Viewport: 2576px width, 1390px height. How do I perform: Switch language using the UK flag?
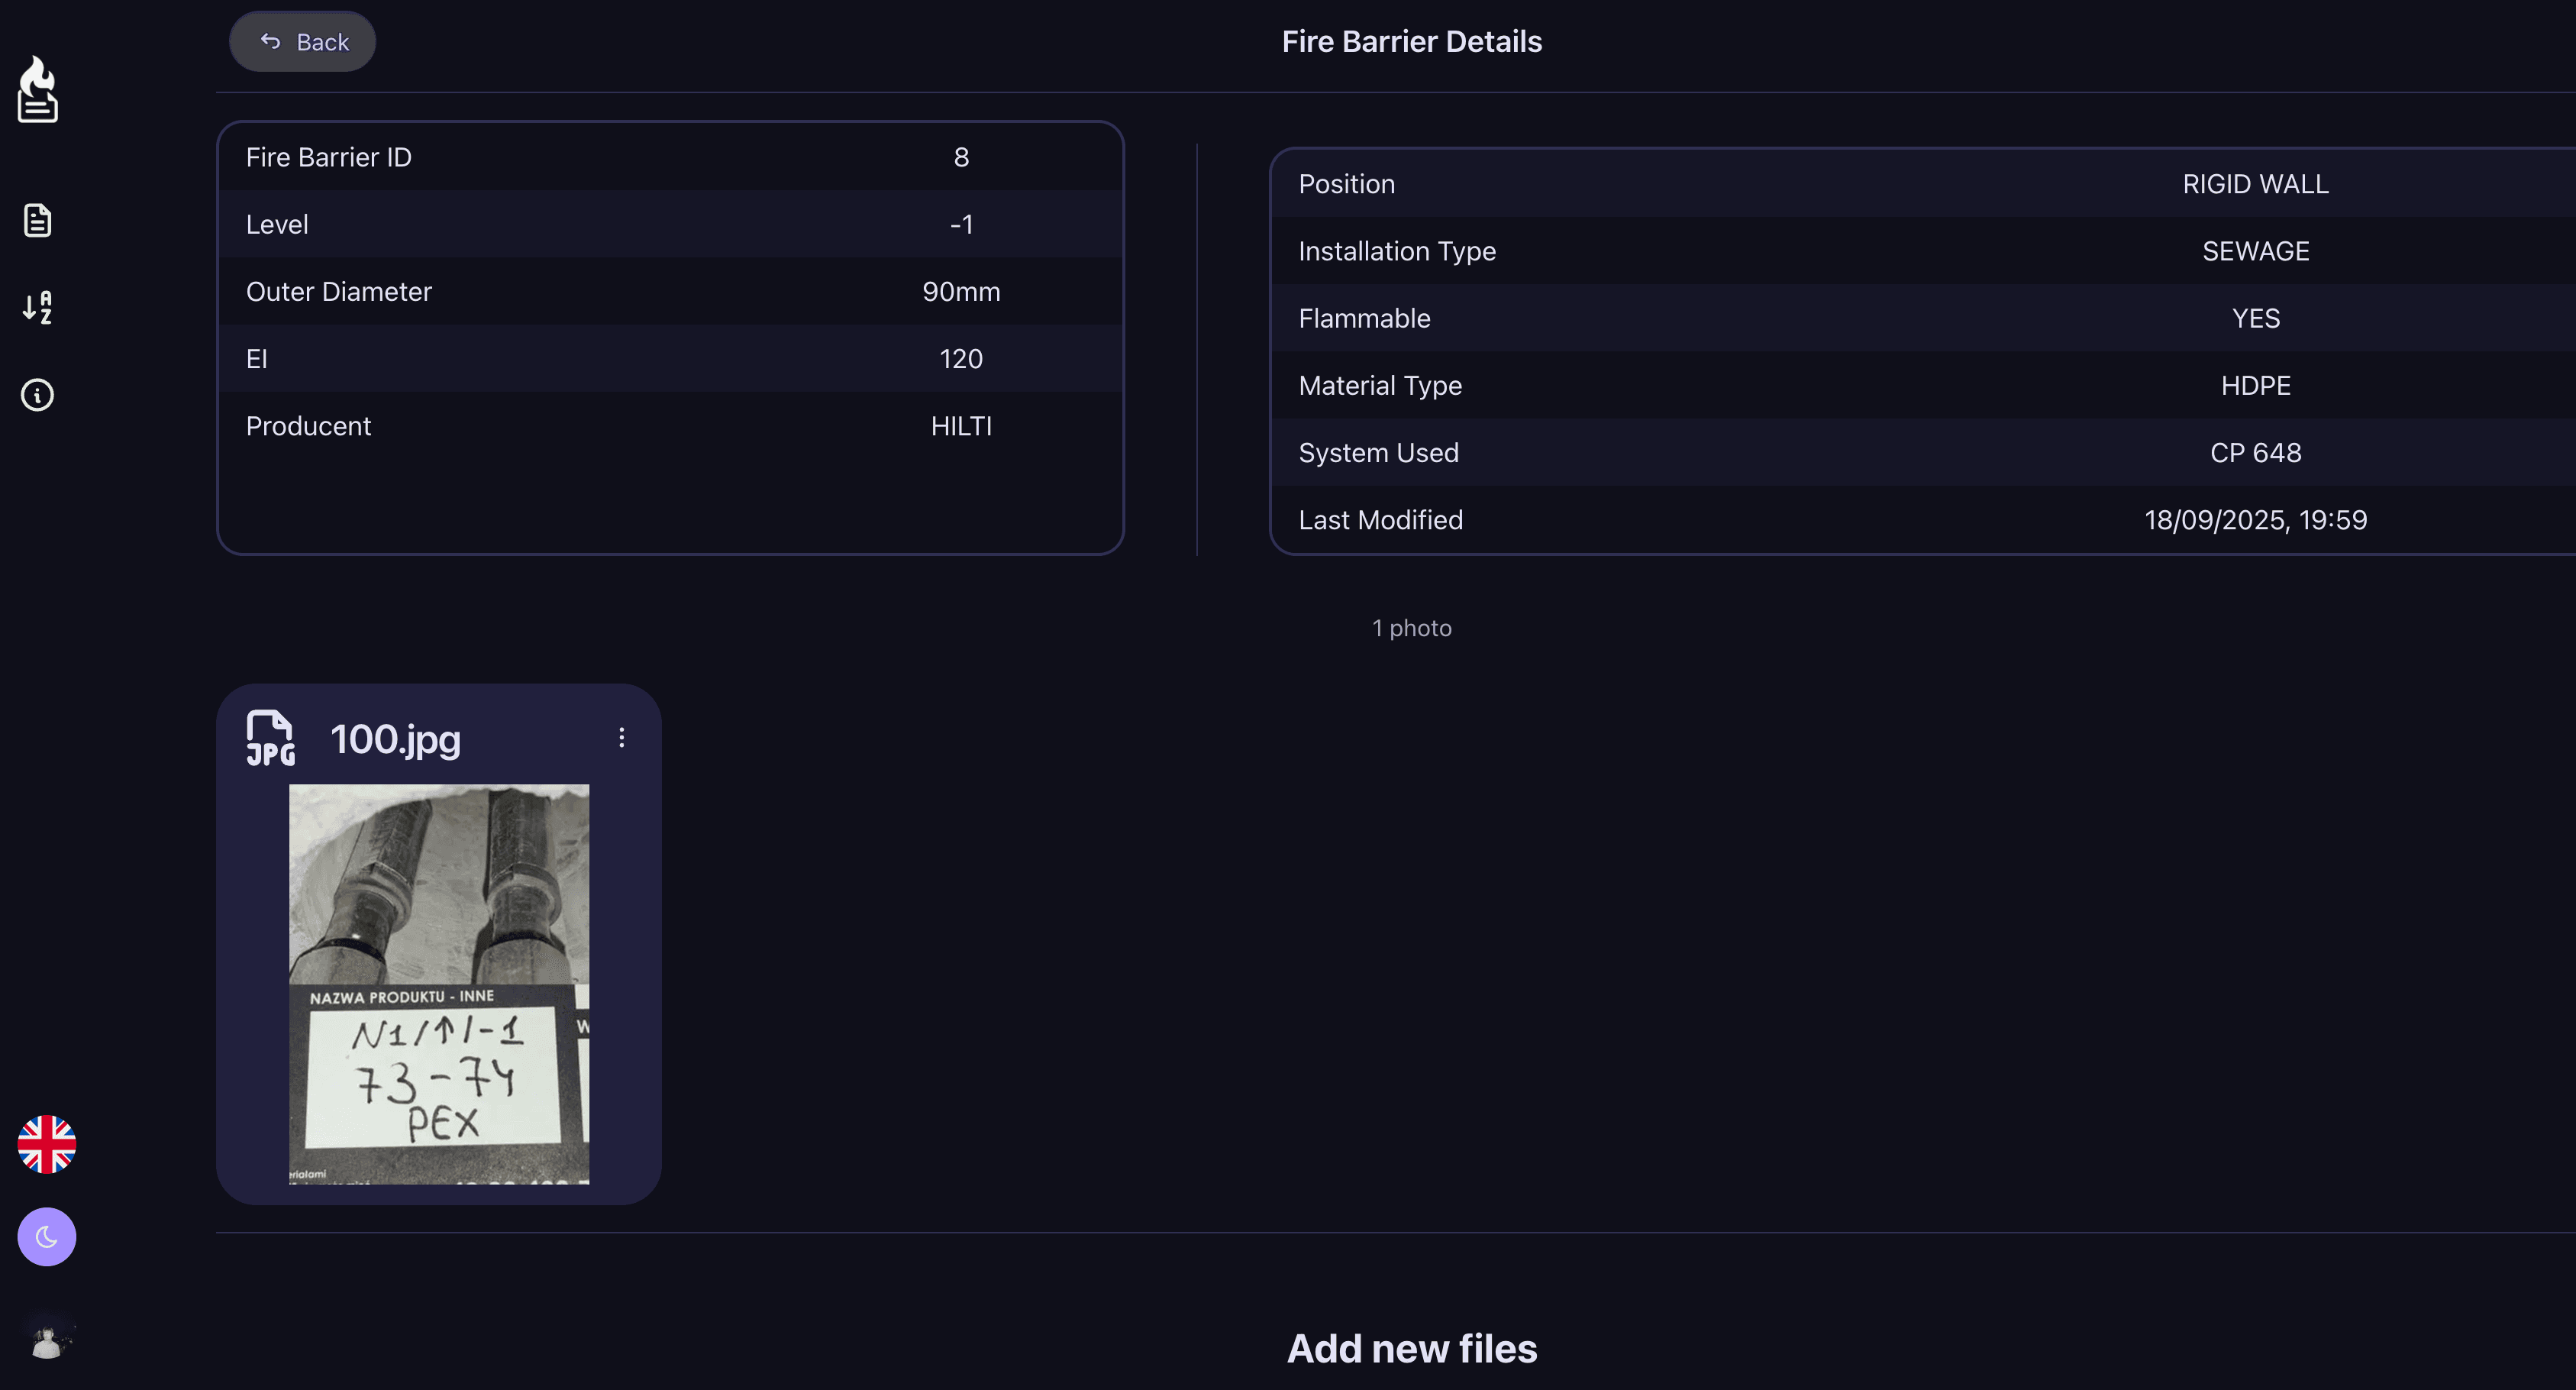click(46, 1144)
